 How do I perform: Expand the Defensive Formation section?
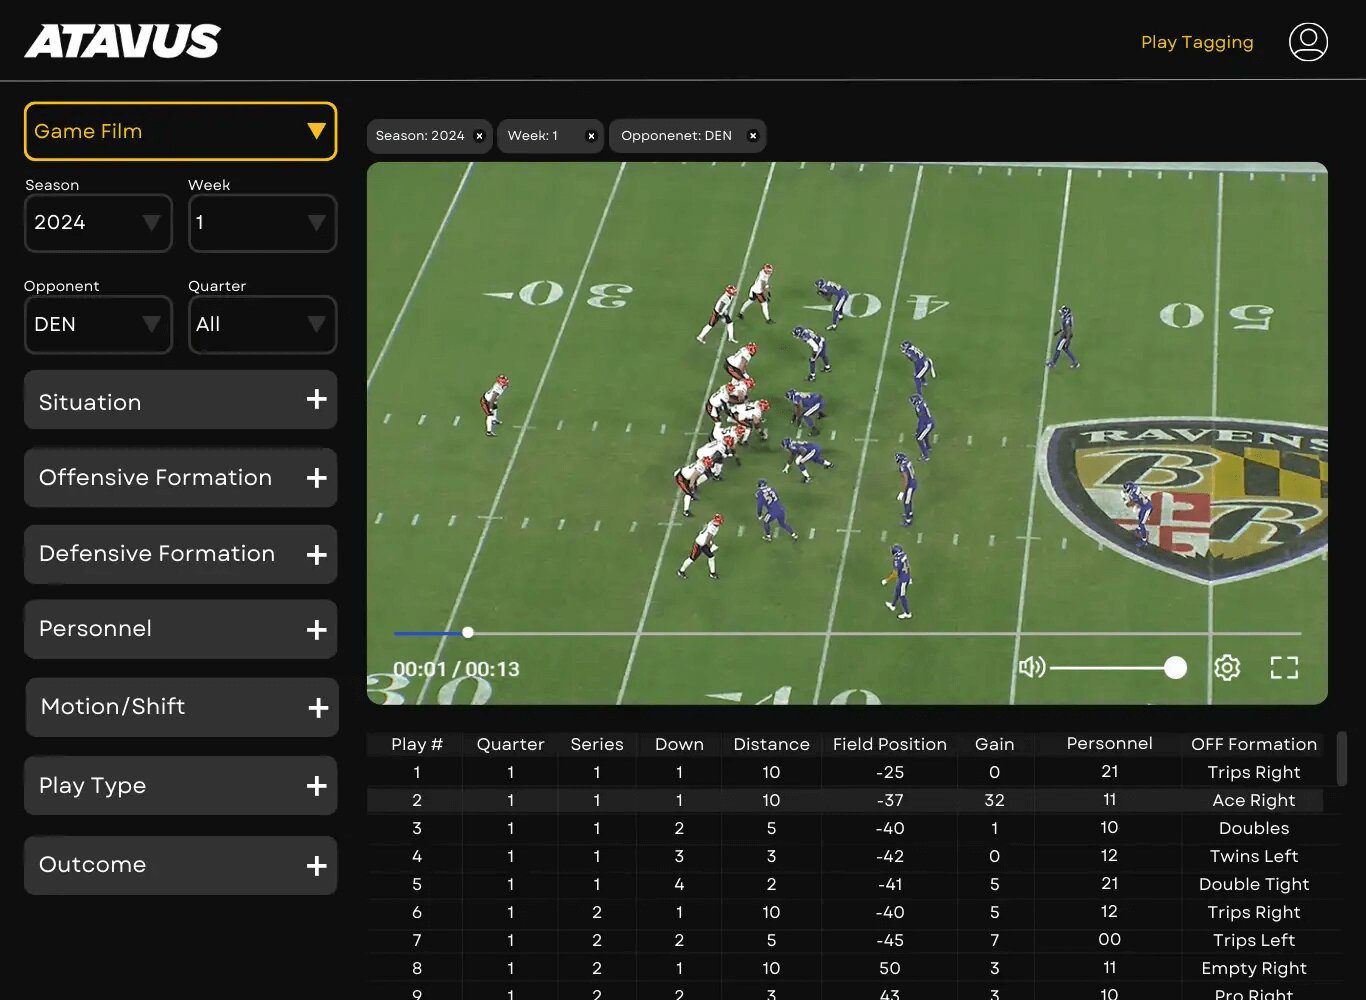pyautogui.click(x=316, y=554)
